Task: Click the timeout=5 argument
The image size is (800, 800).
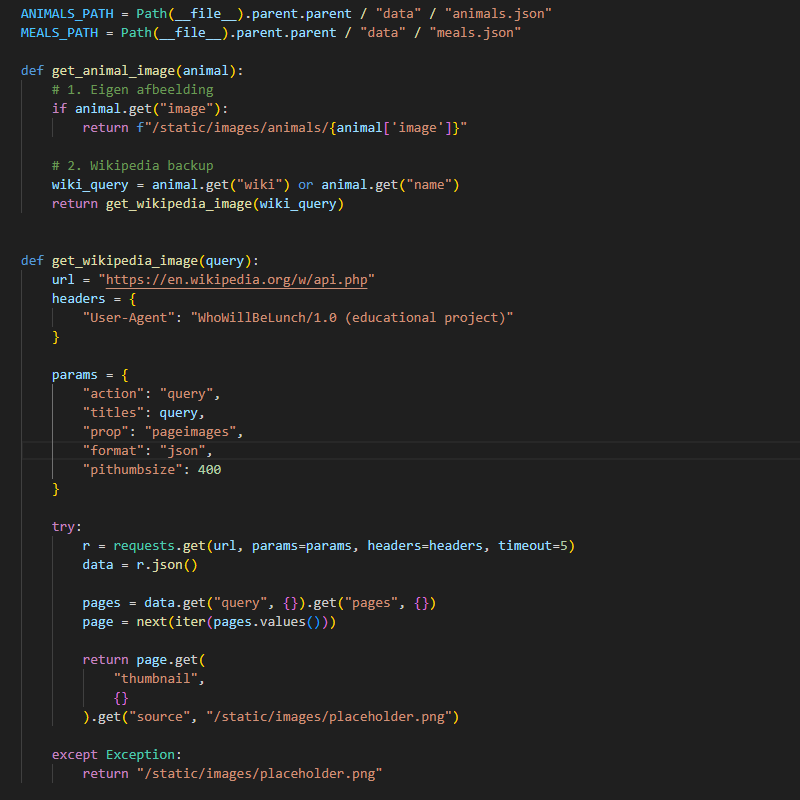Action: (x=535, y=546)
